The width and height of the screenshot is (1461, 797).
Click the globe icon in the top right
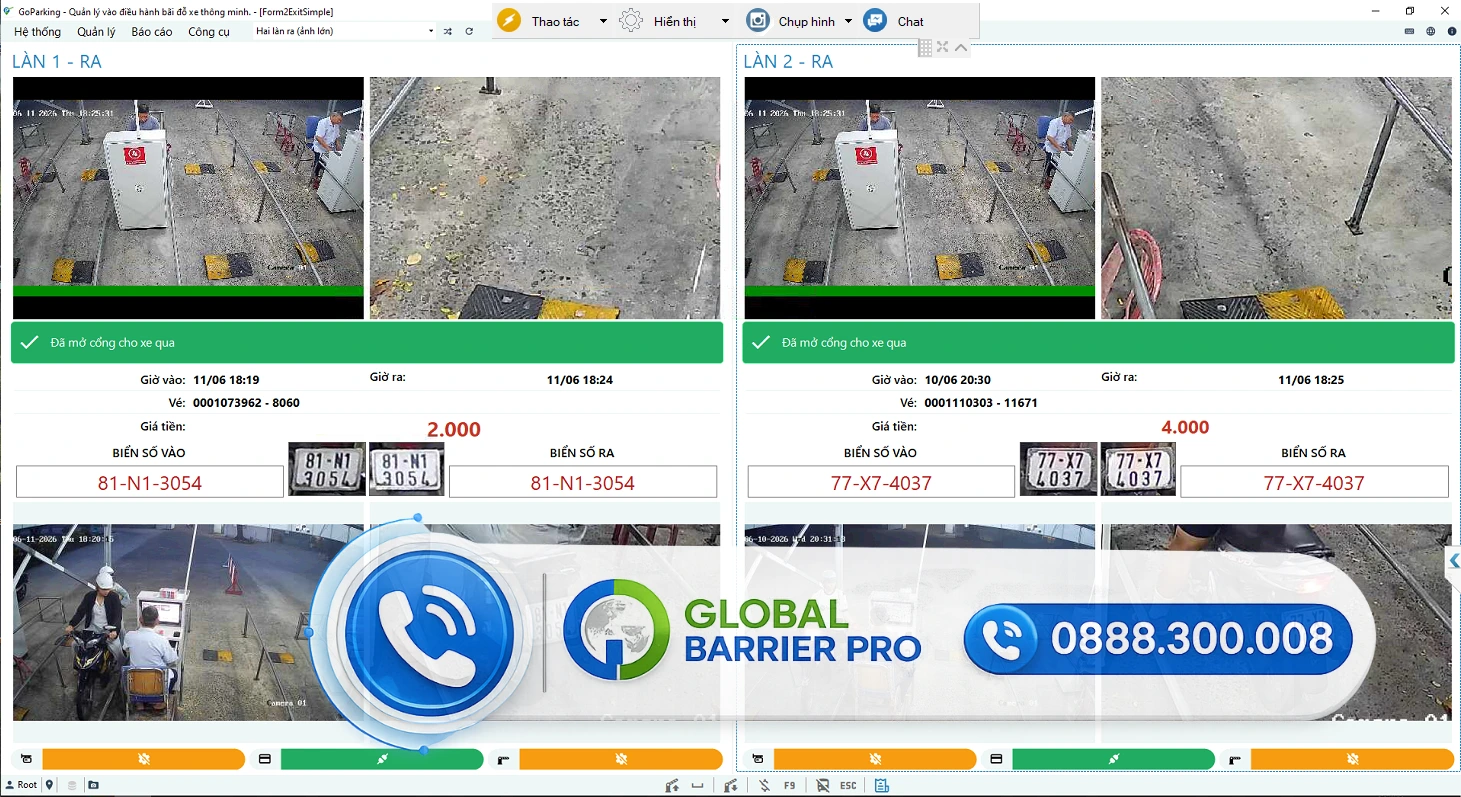pyautogui.click(x=1431, y=31)
